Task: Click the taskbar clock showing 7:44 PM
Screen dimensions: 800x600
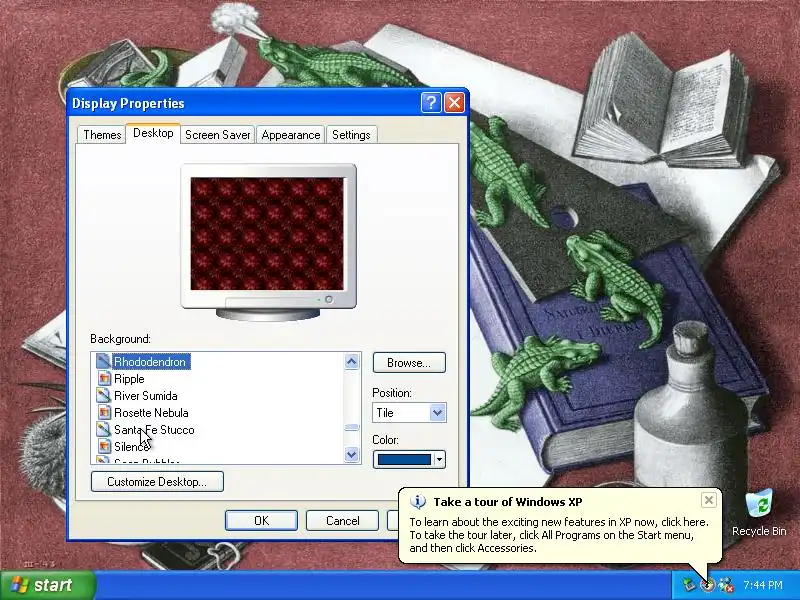Action: tap(763, 585)
